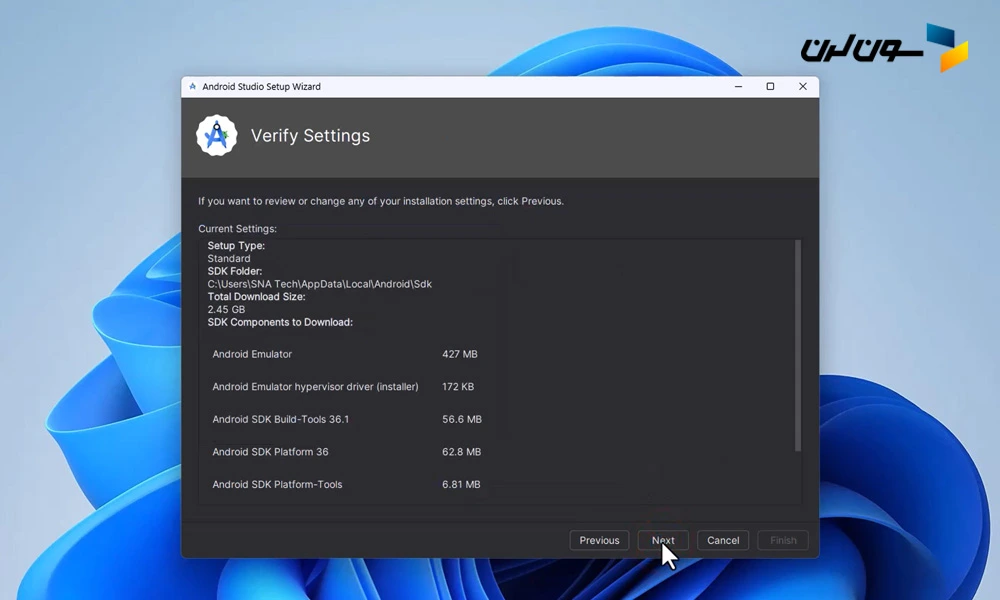Click the Android Studio Setup Wizard title text
The image size is (1000, 600).
click(261, 87)
